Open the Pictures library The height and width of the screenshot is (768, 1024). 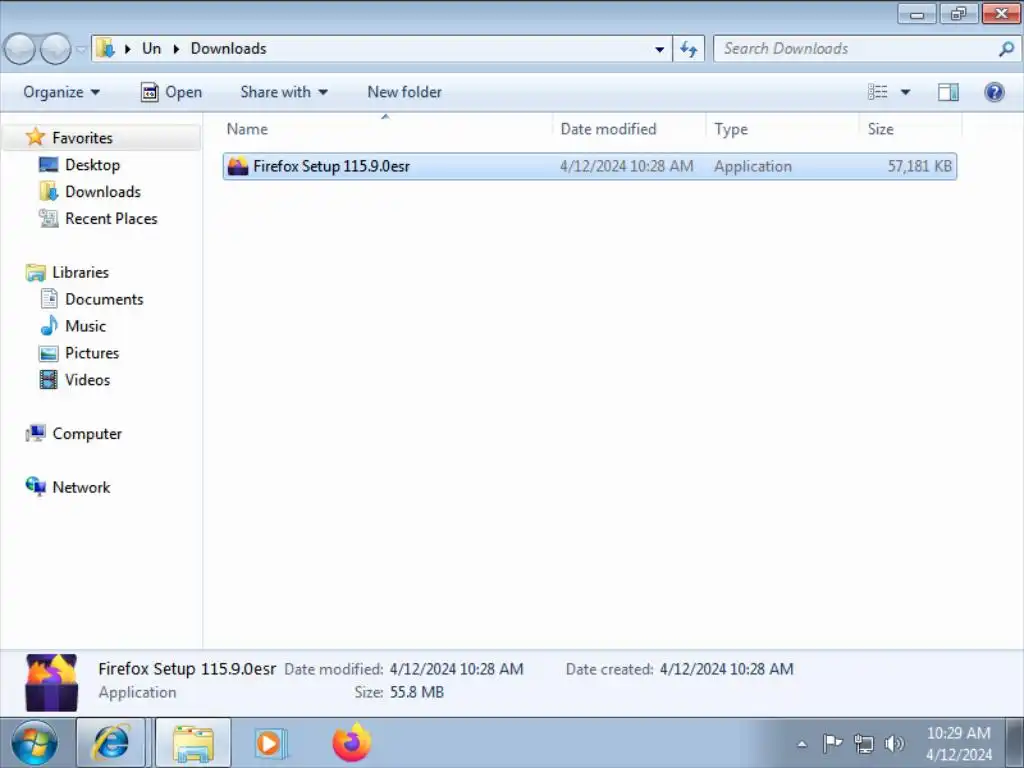pos(92,353)
